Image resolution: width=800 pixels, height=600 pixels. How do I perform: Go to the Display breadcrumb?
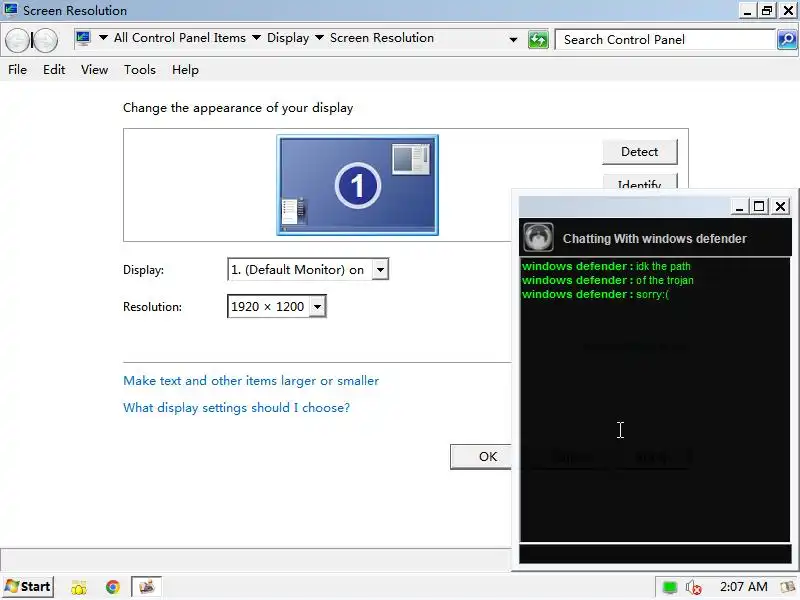click(x=288, y=38)
